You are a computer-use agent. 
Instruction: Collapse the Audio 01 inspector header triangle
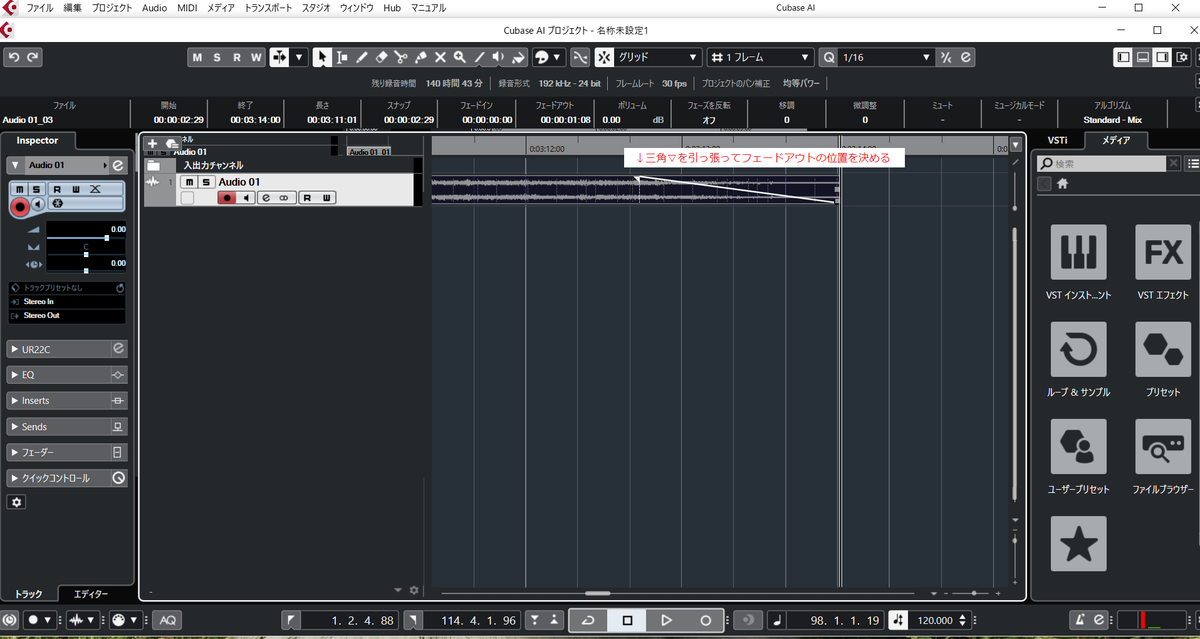pyautogui.click(x=16, y=165)
